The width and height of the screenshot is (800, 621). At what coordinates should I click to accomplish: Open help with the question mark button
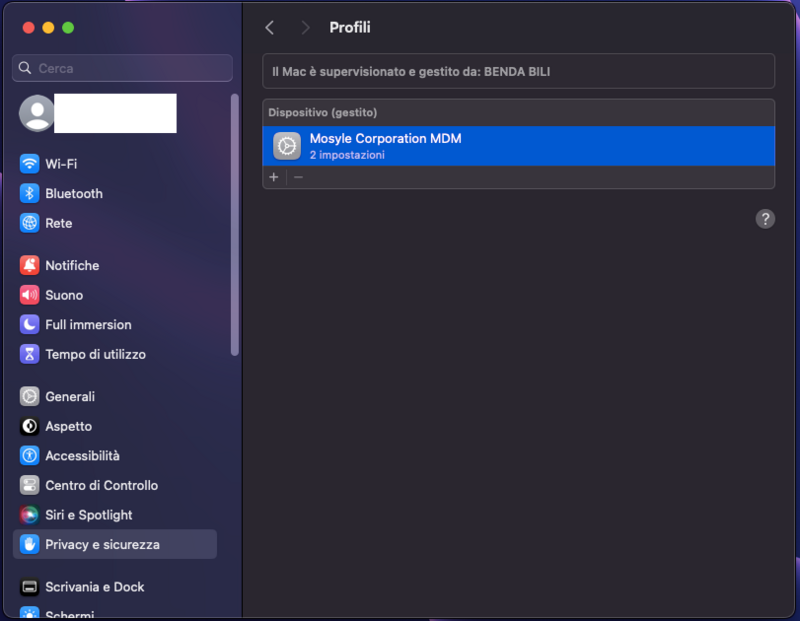coord(765,219)
